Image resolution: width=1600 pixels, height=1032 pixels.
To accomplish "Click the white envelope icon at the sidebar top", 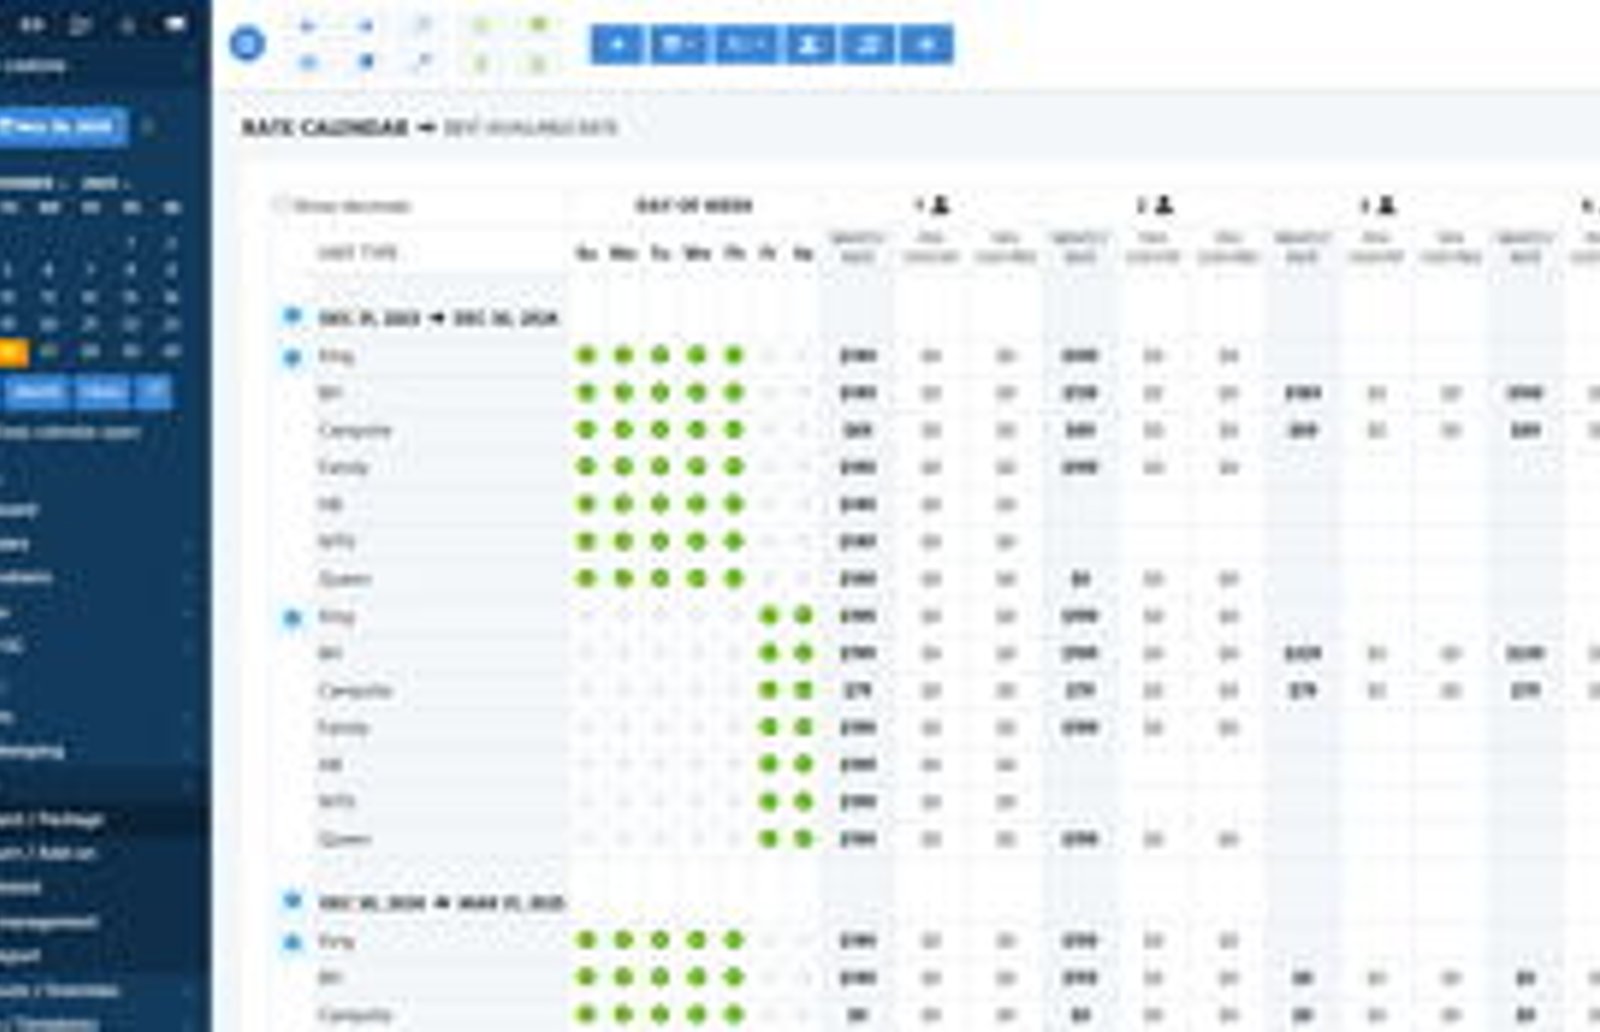I will pyautogui.click(x=175, y=24).
